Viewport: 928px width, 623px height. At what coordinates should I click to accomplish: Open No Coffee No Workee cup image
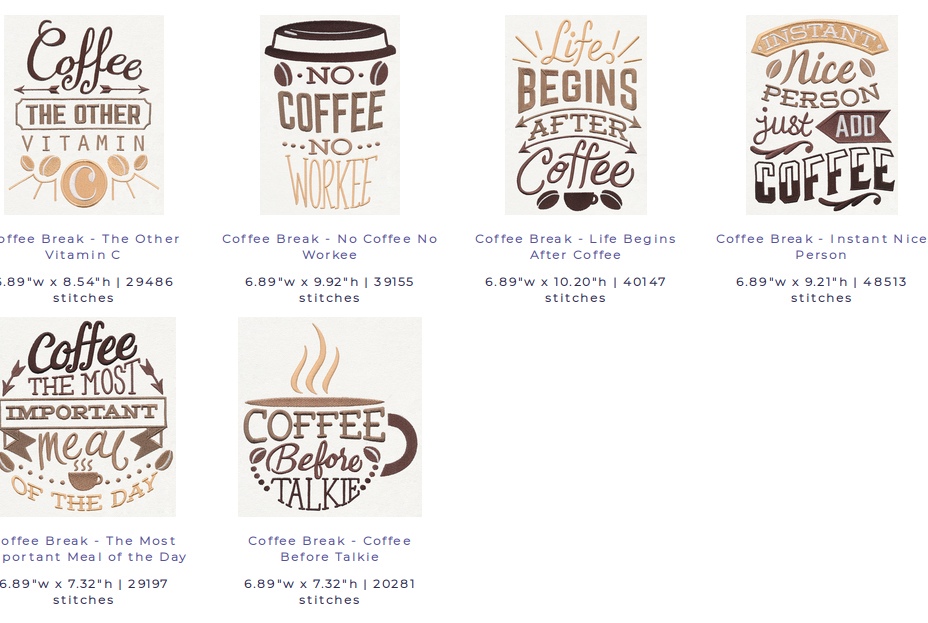point(330,115)
